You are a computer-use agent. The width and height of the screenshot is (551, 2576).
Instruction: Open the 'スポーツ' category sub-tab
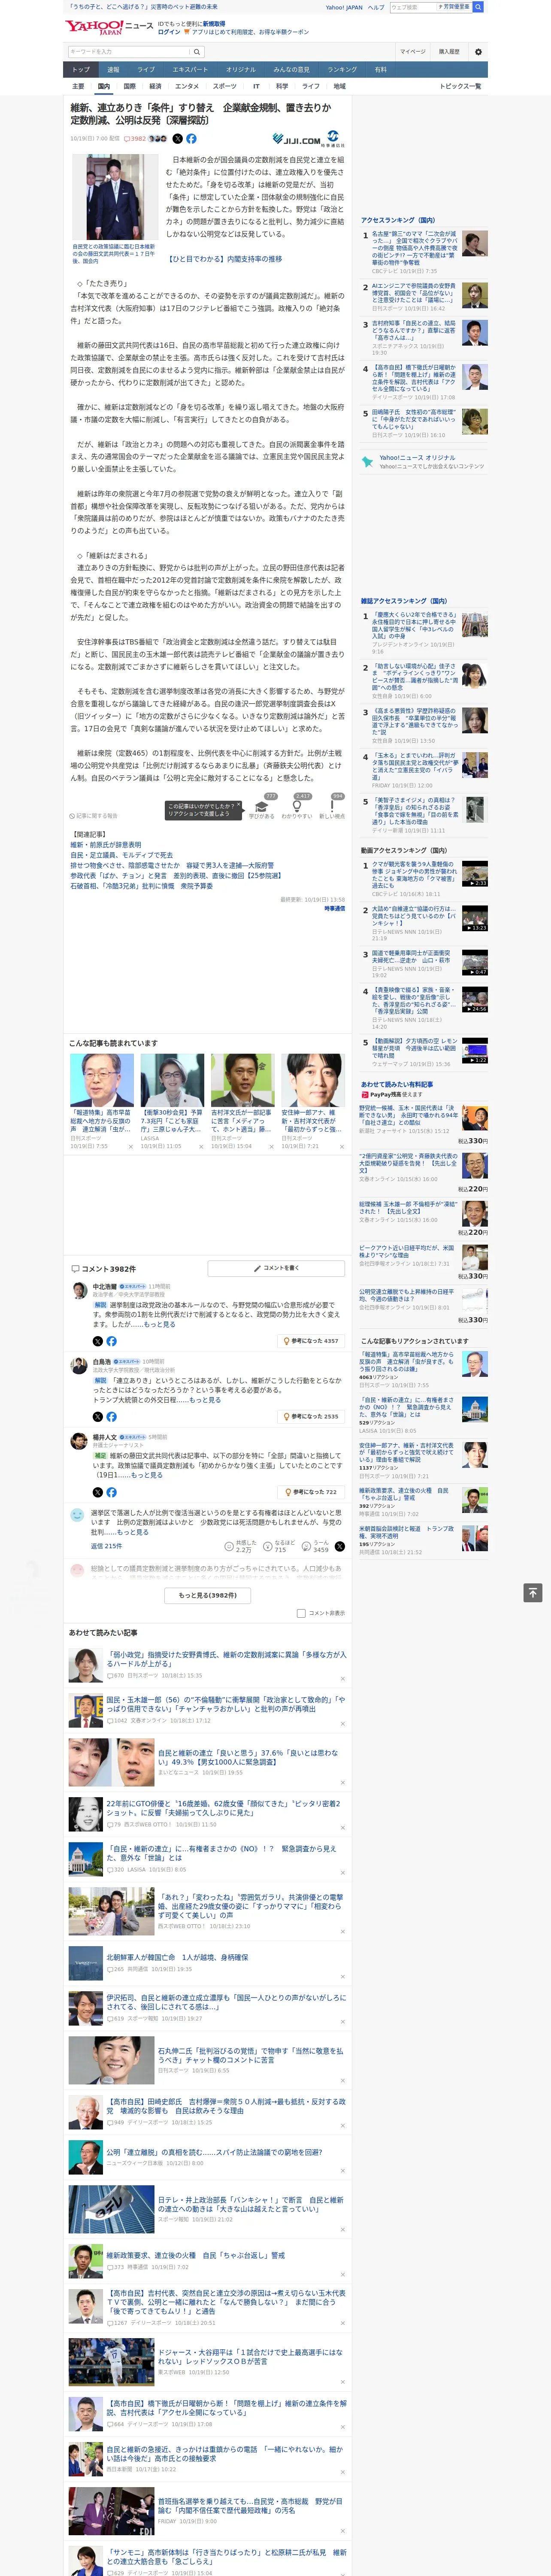tap(224, 86)
